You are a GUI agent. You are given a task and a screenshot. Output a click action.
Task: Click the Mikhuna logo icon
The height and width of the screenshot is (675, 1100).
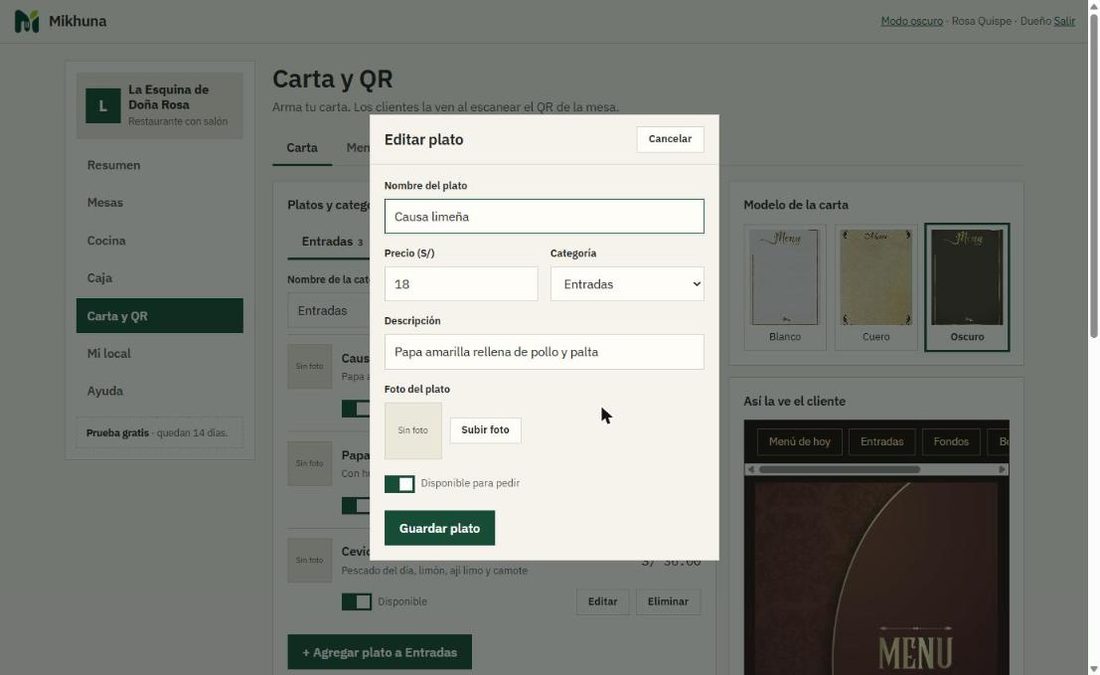27,21
